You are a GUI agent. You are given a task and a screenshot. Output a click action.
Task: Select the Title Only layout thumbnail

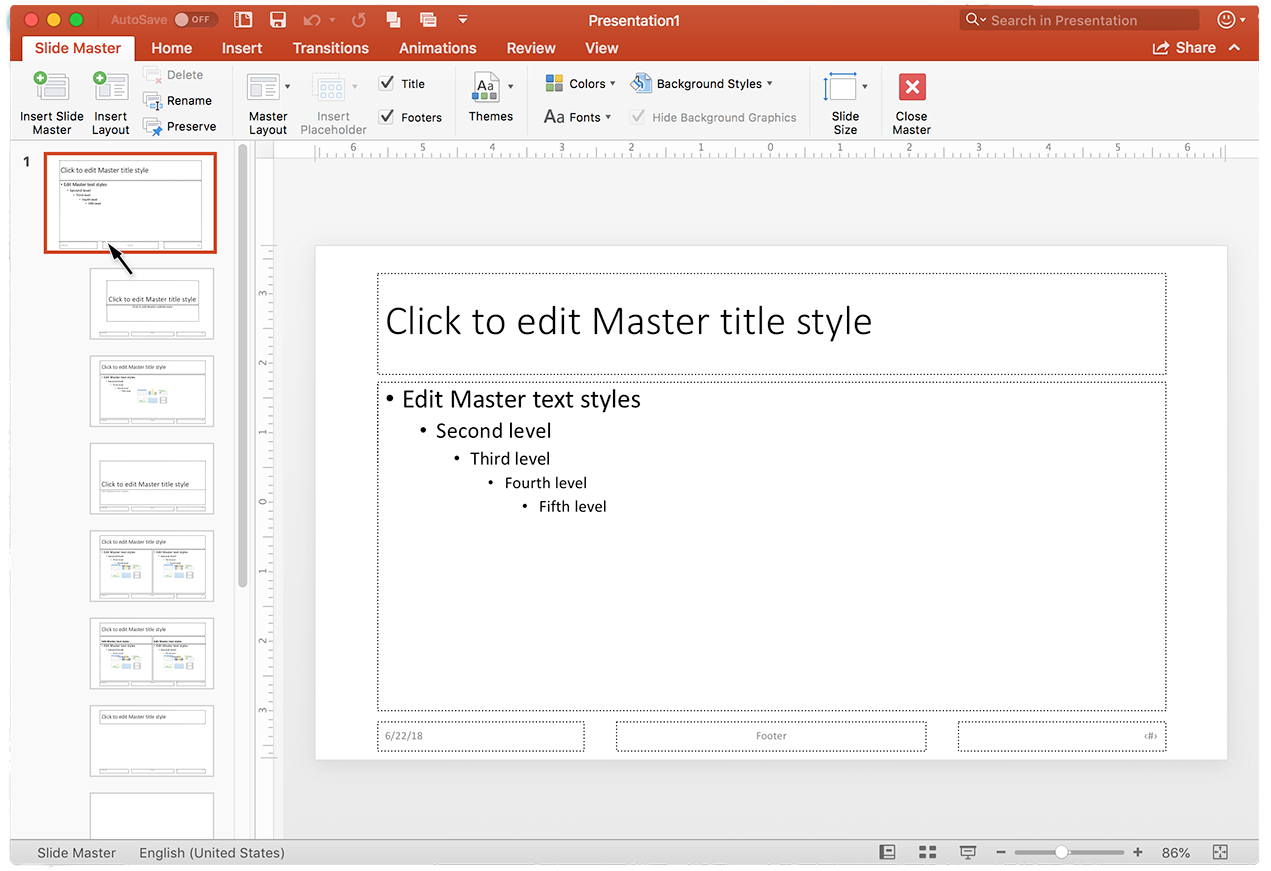point(152,741)
